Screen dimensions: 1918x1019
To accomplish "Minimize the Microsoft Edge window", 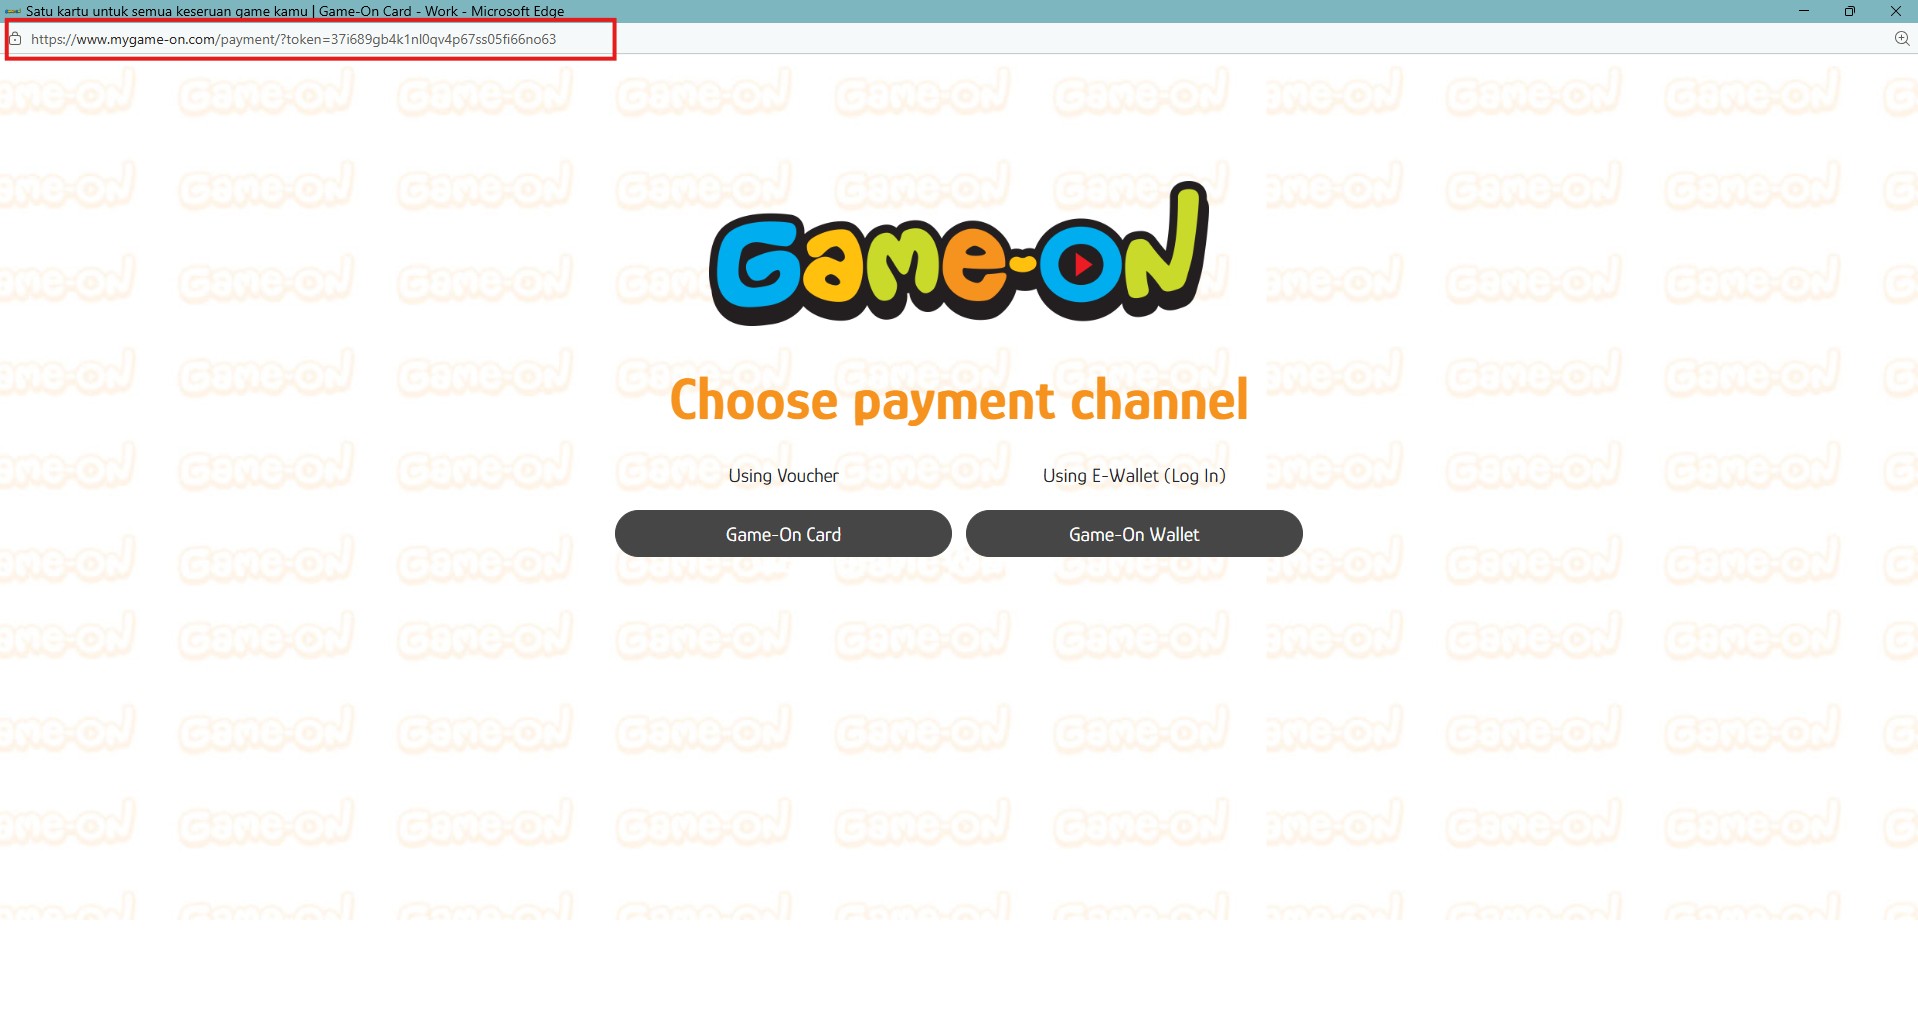I will point(1804,11).
